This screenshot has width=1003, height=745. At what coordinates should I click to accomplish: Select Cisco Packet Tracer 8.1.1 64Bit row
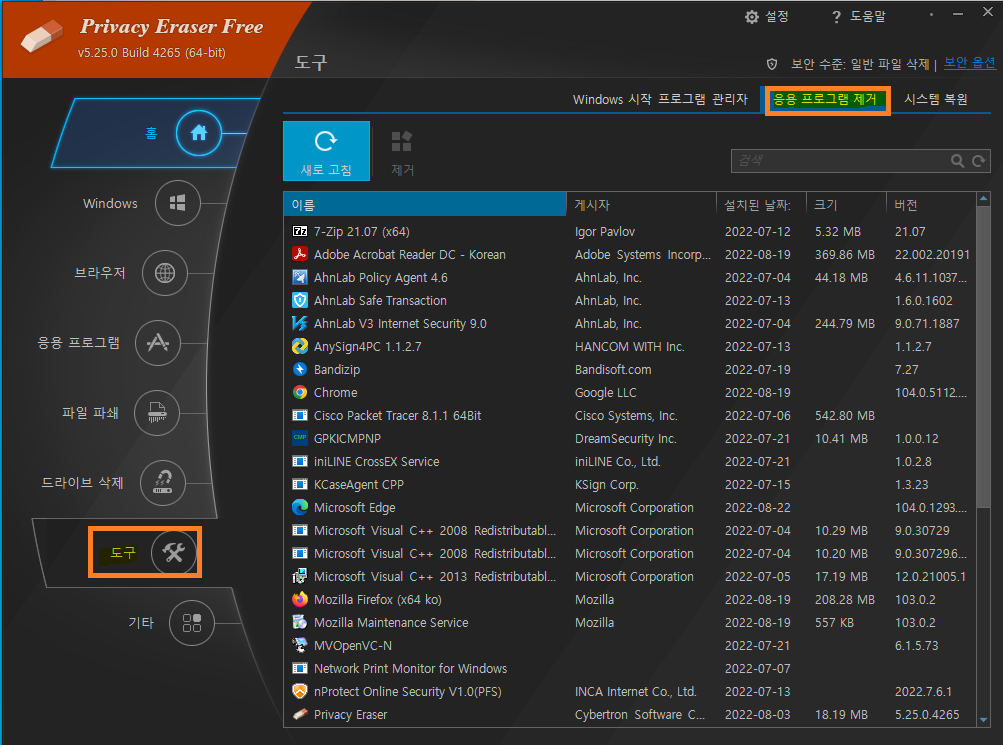(630, 416)
